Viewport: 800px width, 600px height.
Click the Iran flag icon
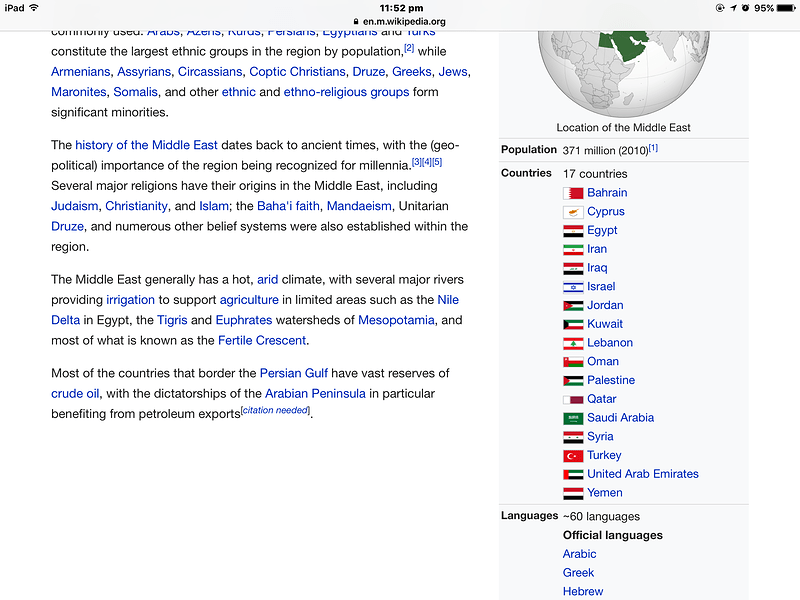[573, 249]
